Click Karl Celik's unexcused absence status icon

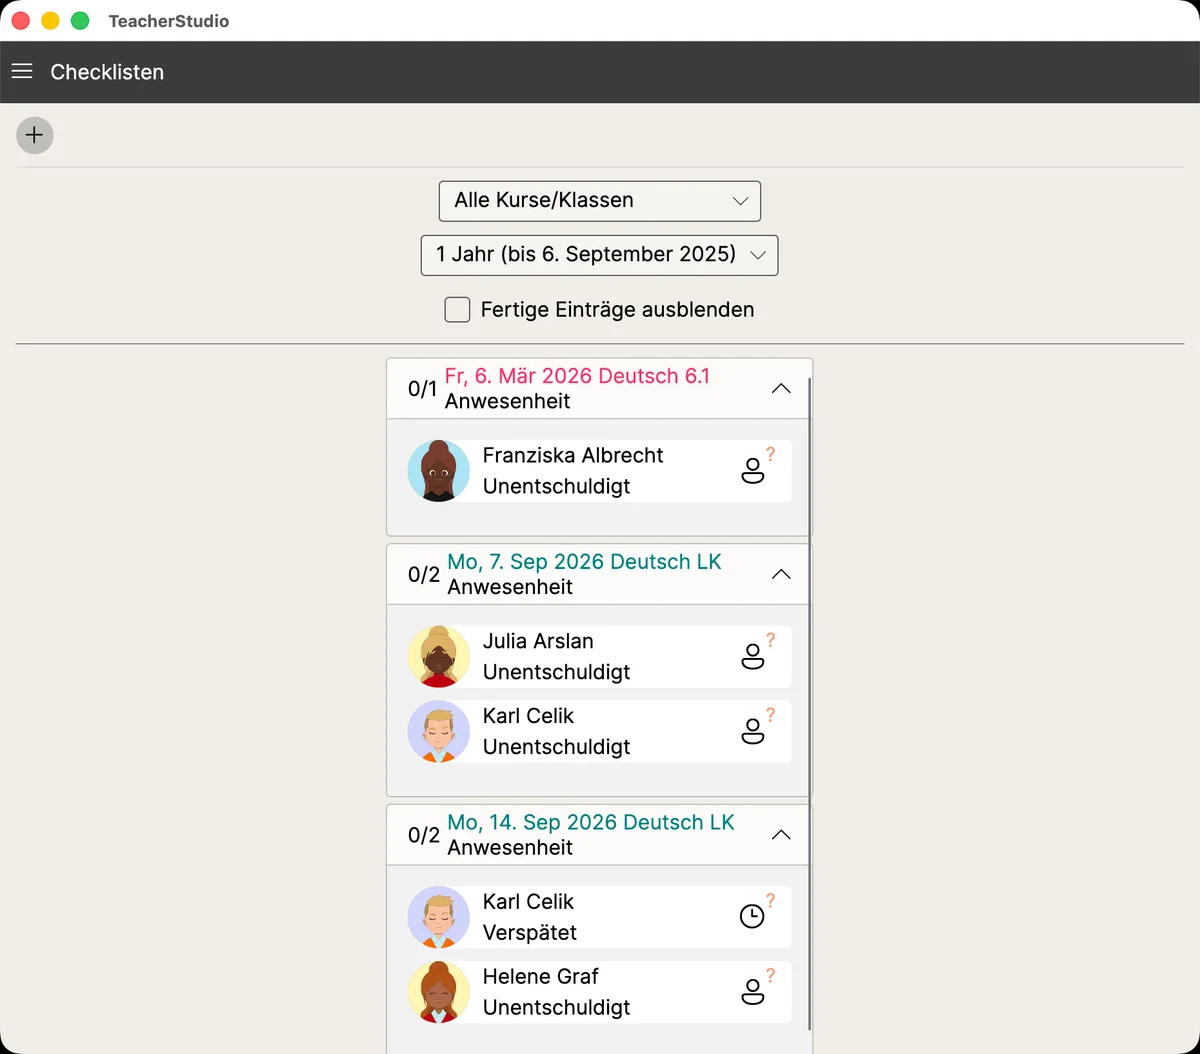pyautogui.click(x=754, y=731)
